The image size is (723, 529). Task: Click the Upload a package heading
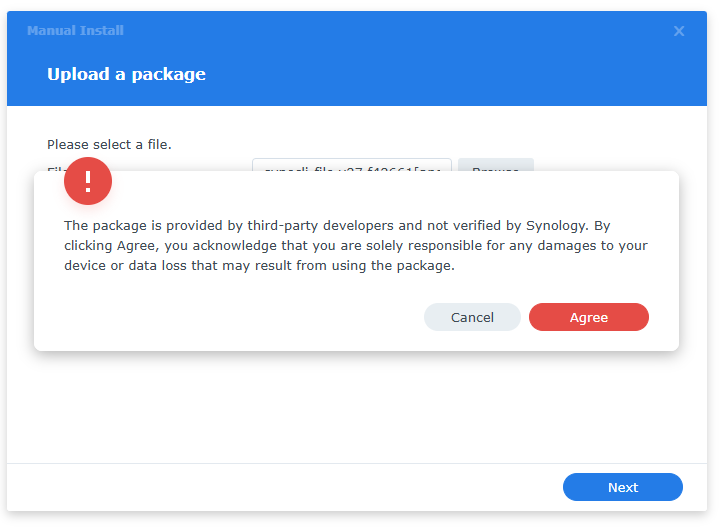click(126, 74)
